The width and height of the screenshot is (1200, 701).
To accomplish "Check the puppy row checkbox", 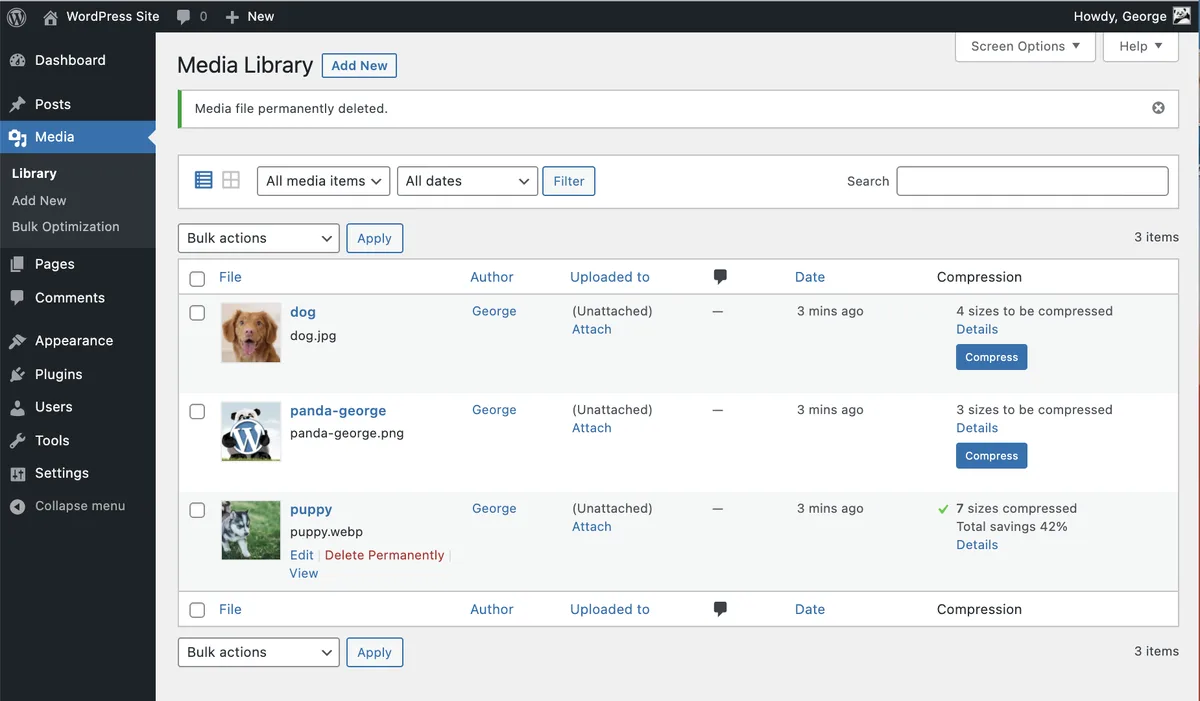I will pos(197,510).
